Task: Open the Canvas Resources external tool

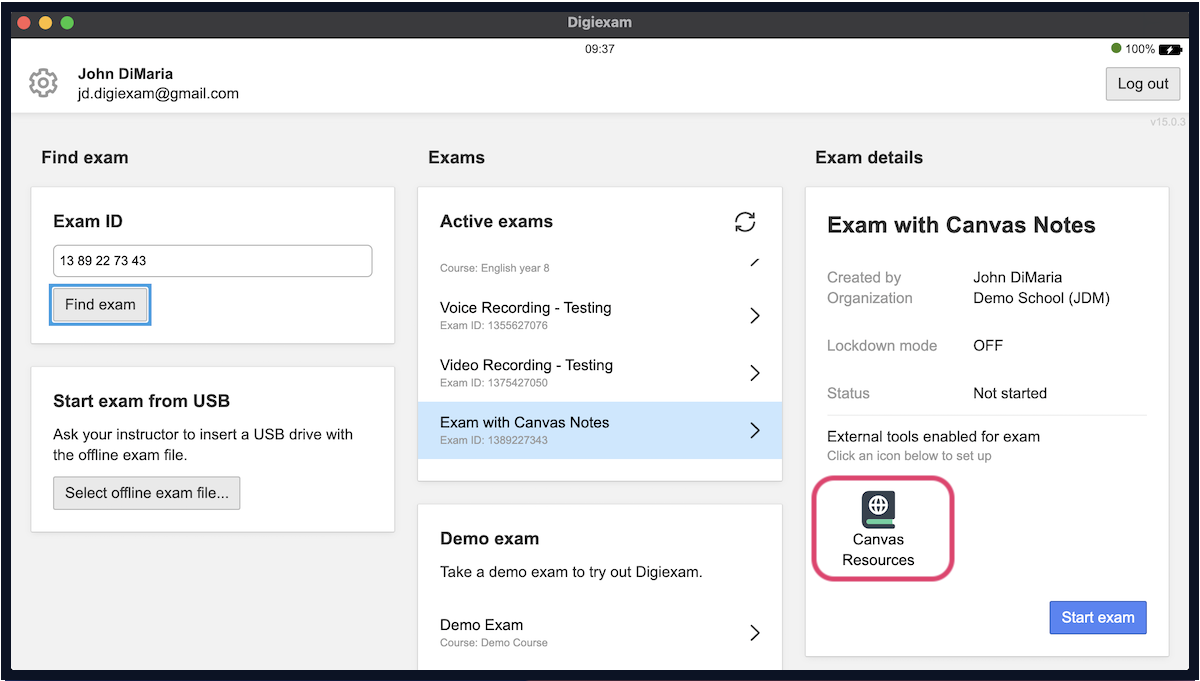Action: click(x=878, y=529)
